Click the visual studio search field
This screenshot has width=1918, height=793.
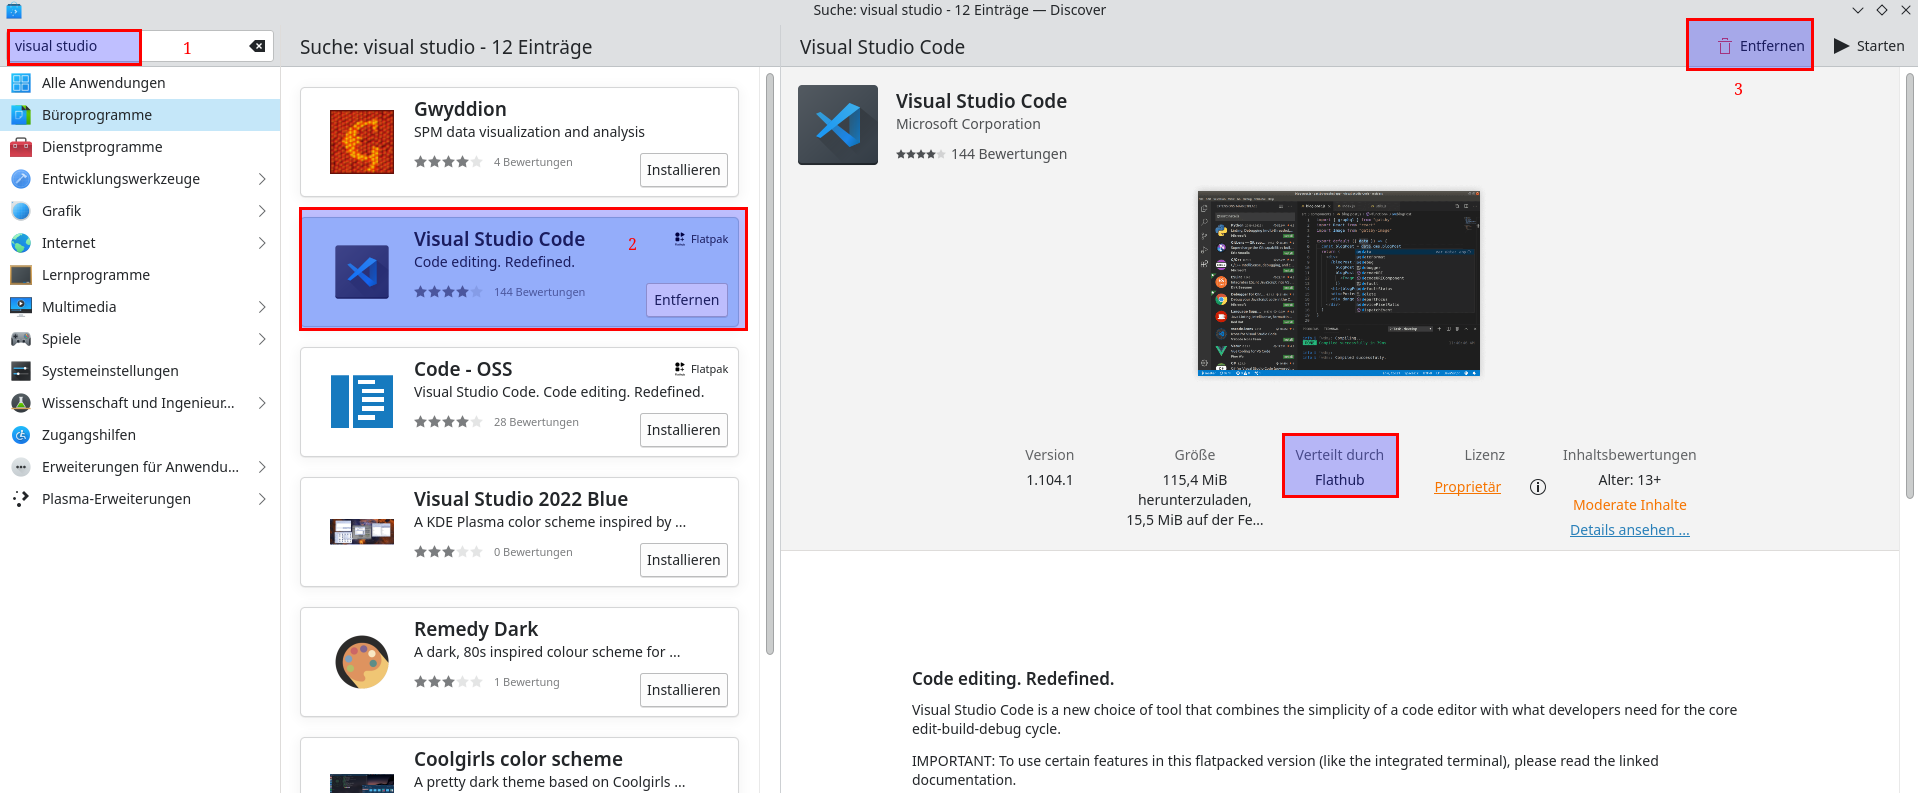75,46
